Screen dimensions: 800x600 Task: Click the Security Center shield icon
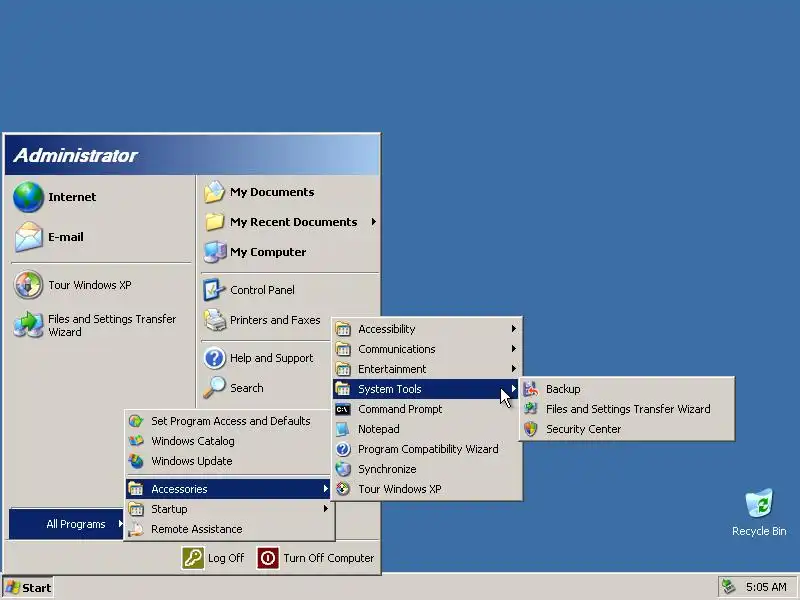531,429
